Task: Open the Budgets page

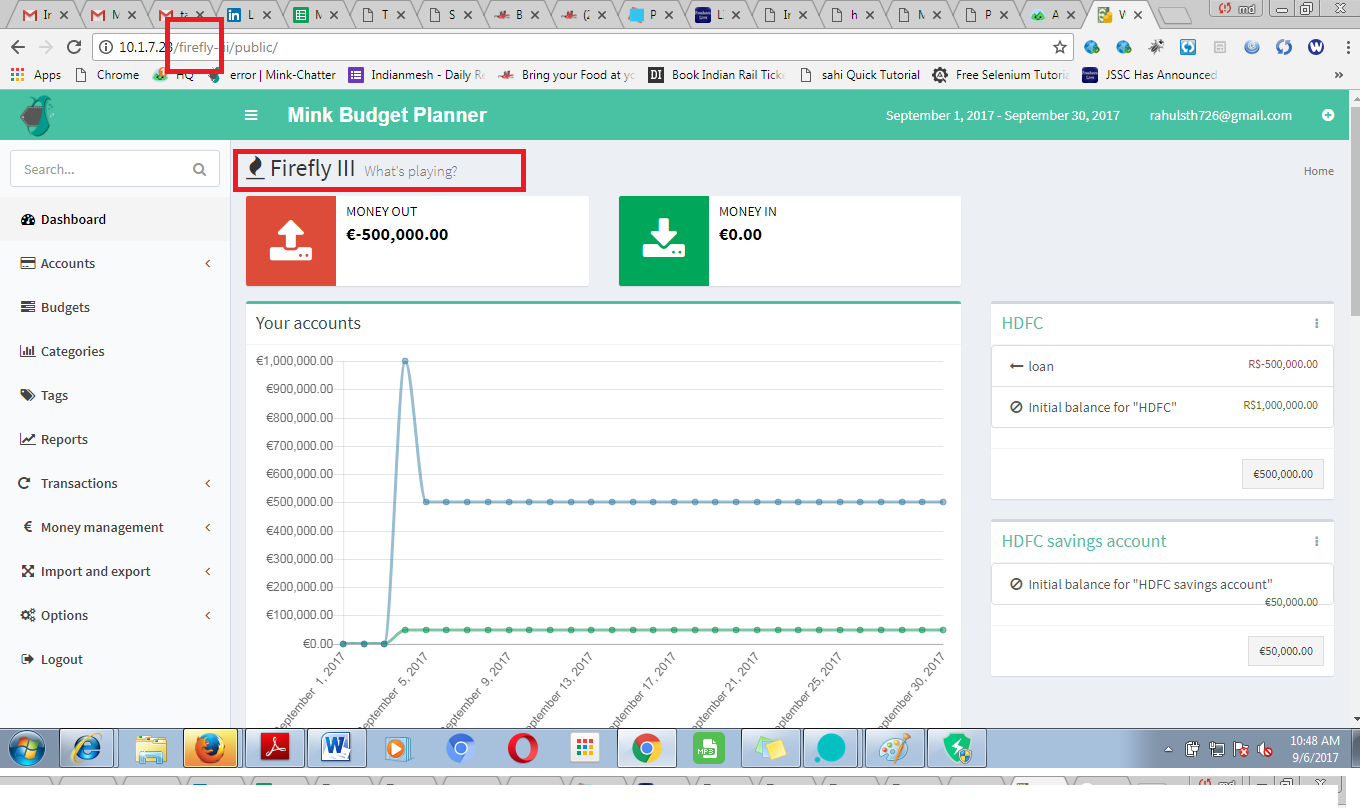Action: click(115, 307)
